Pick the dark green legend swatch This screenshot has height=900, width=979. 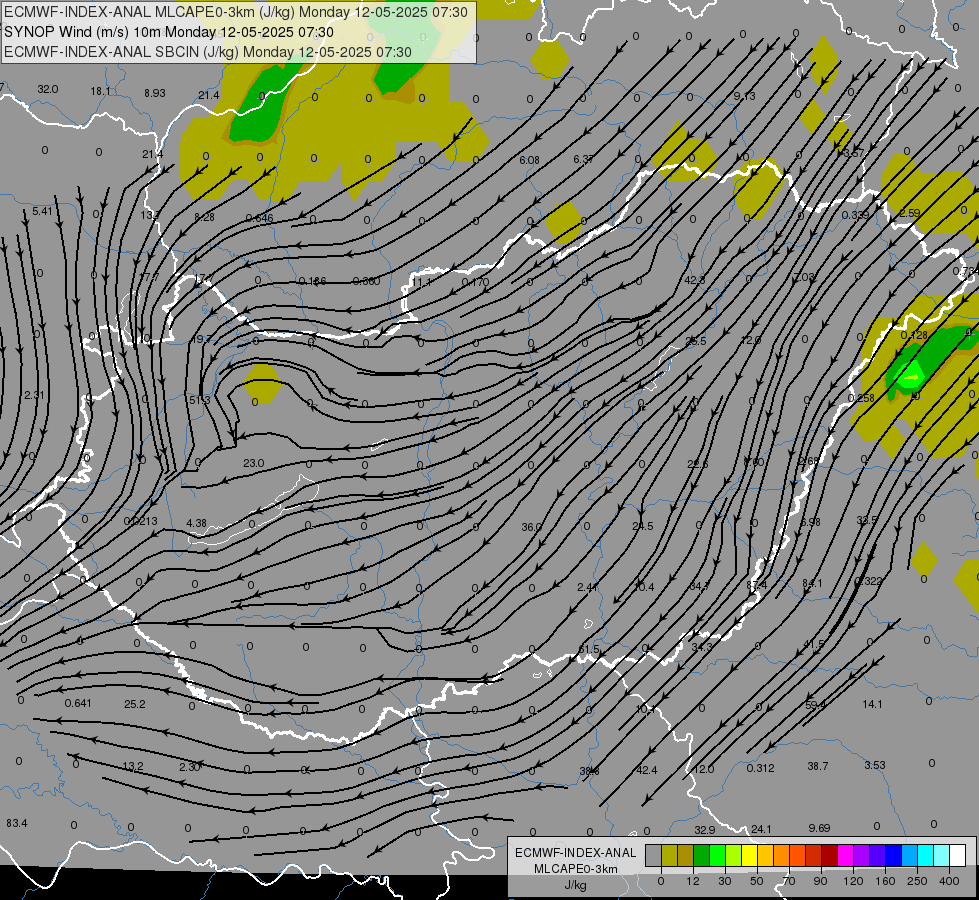pos(702,856)
